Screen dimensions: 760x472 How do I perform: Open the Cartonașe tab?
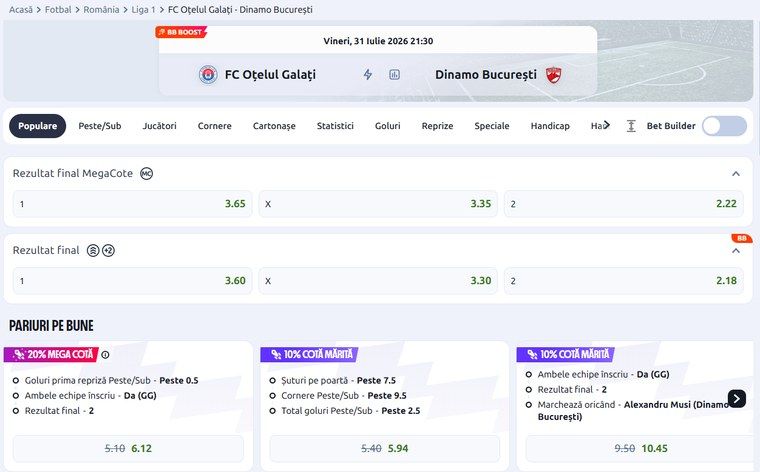tap(274, 126)
